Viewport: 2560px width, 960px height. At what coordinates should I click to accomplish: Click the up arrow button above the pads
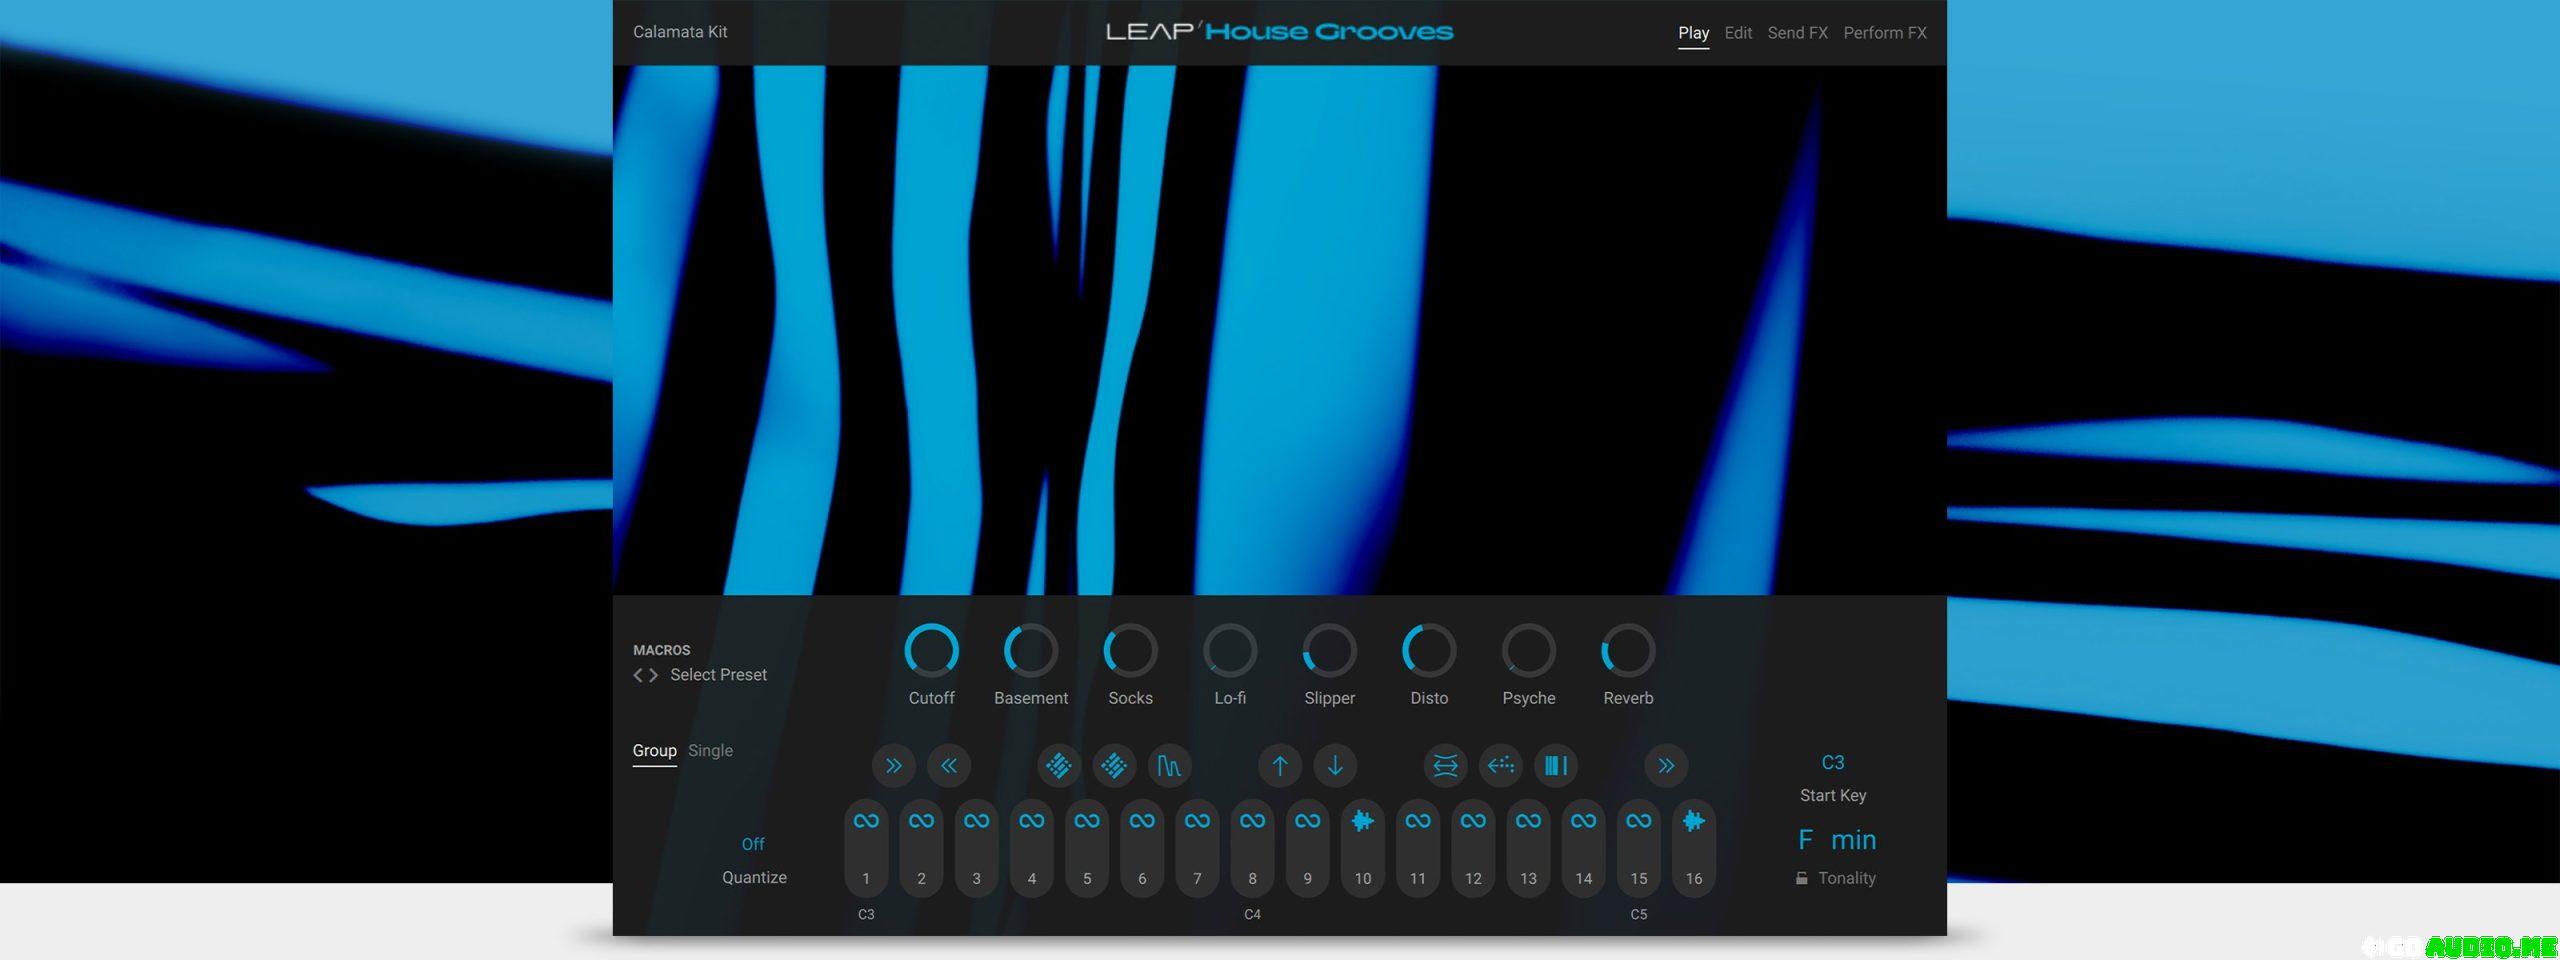[x=1279, y=766]
